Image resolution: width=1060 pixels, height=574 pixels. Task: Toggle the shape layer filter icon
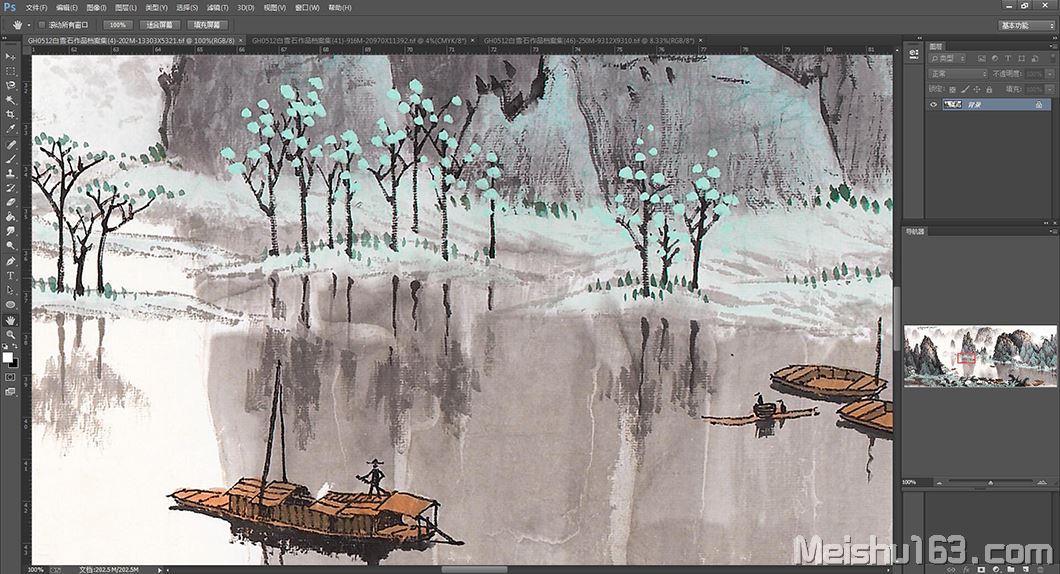1021,59
